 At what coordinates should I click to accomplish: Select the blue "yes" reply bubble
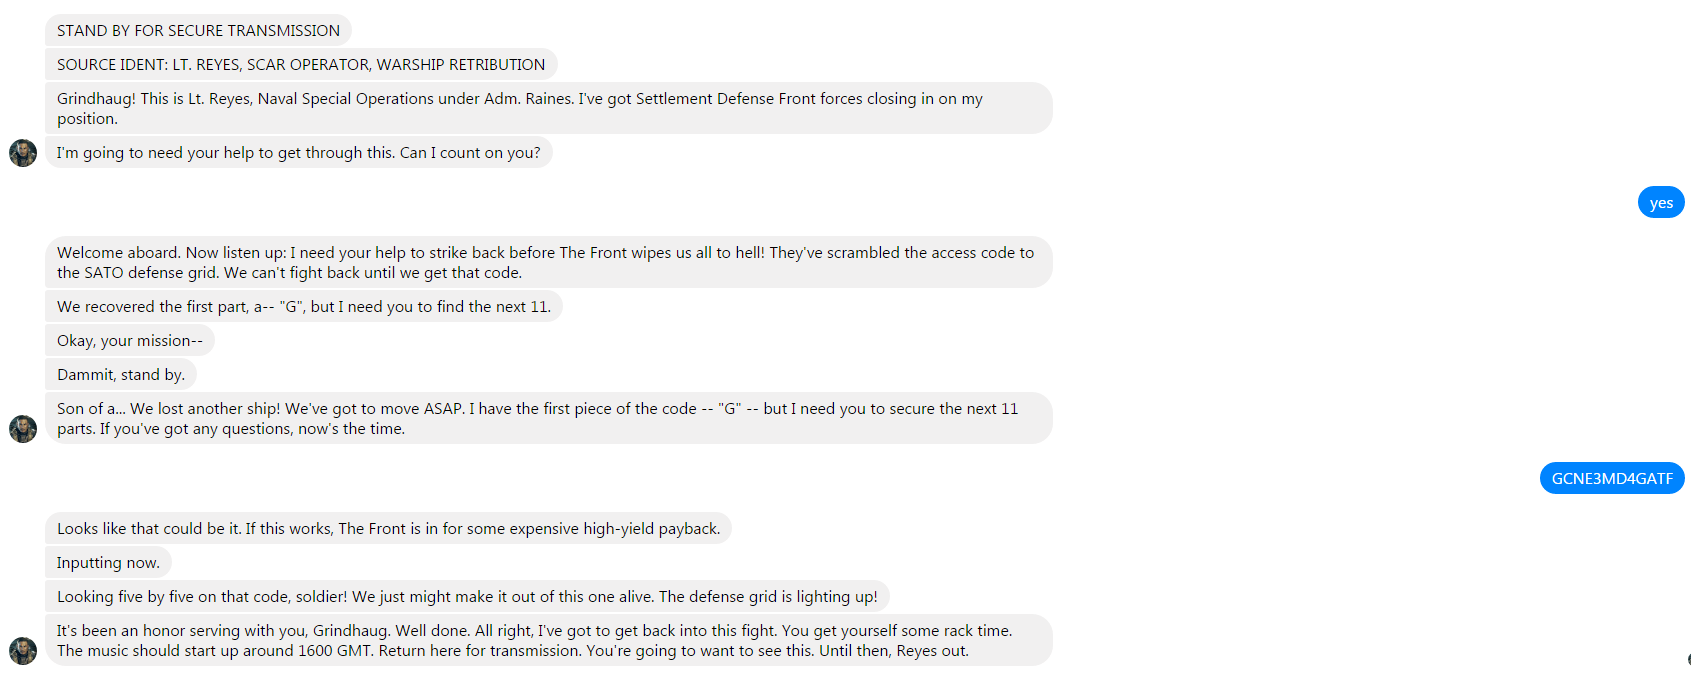1660,203
